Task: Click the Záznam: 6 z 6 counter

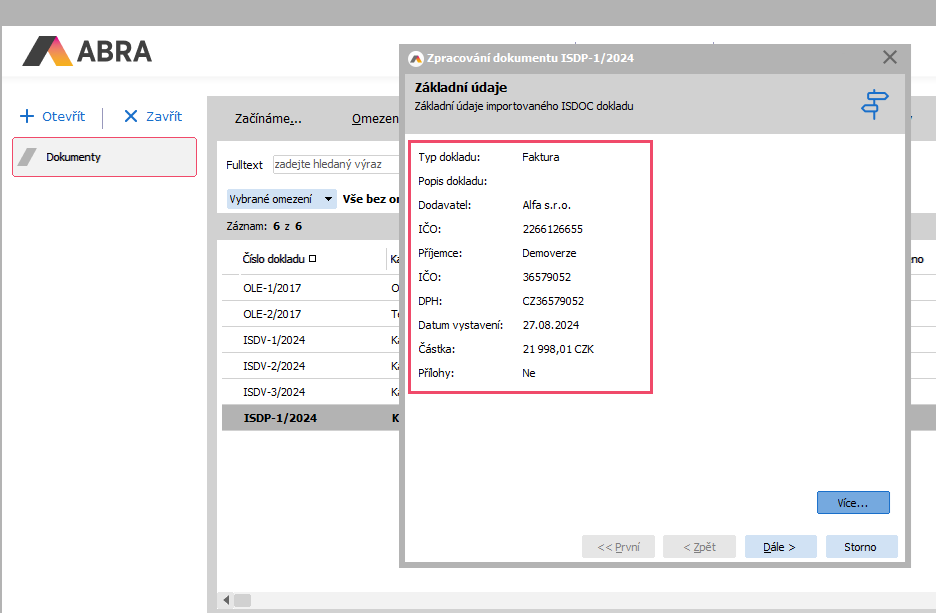Action: coord(264,226)
